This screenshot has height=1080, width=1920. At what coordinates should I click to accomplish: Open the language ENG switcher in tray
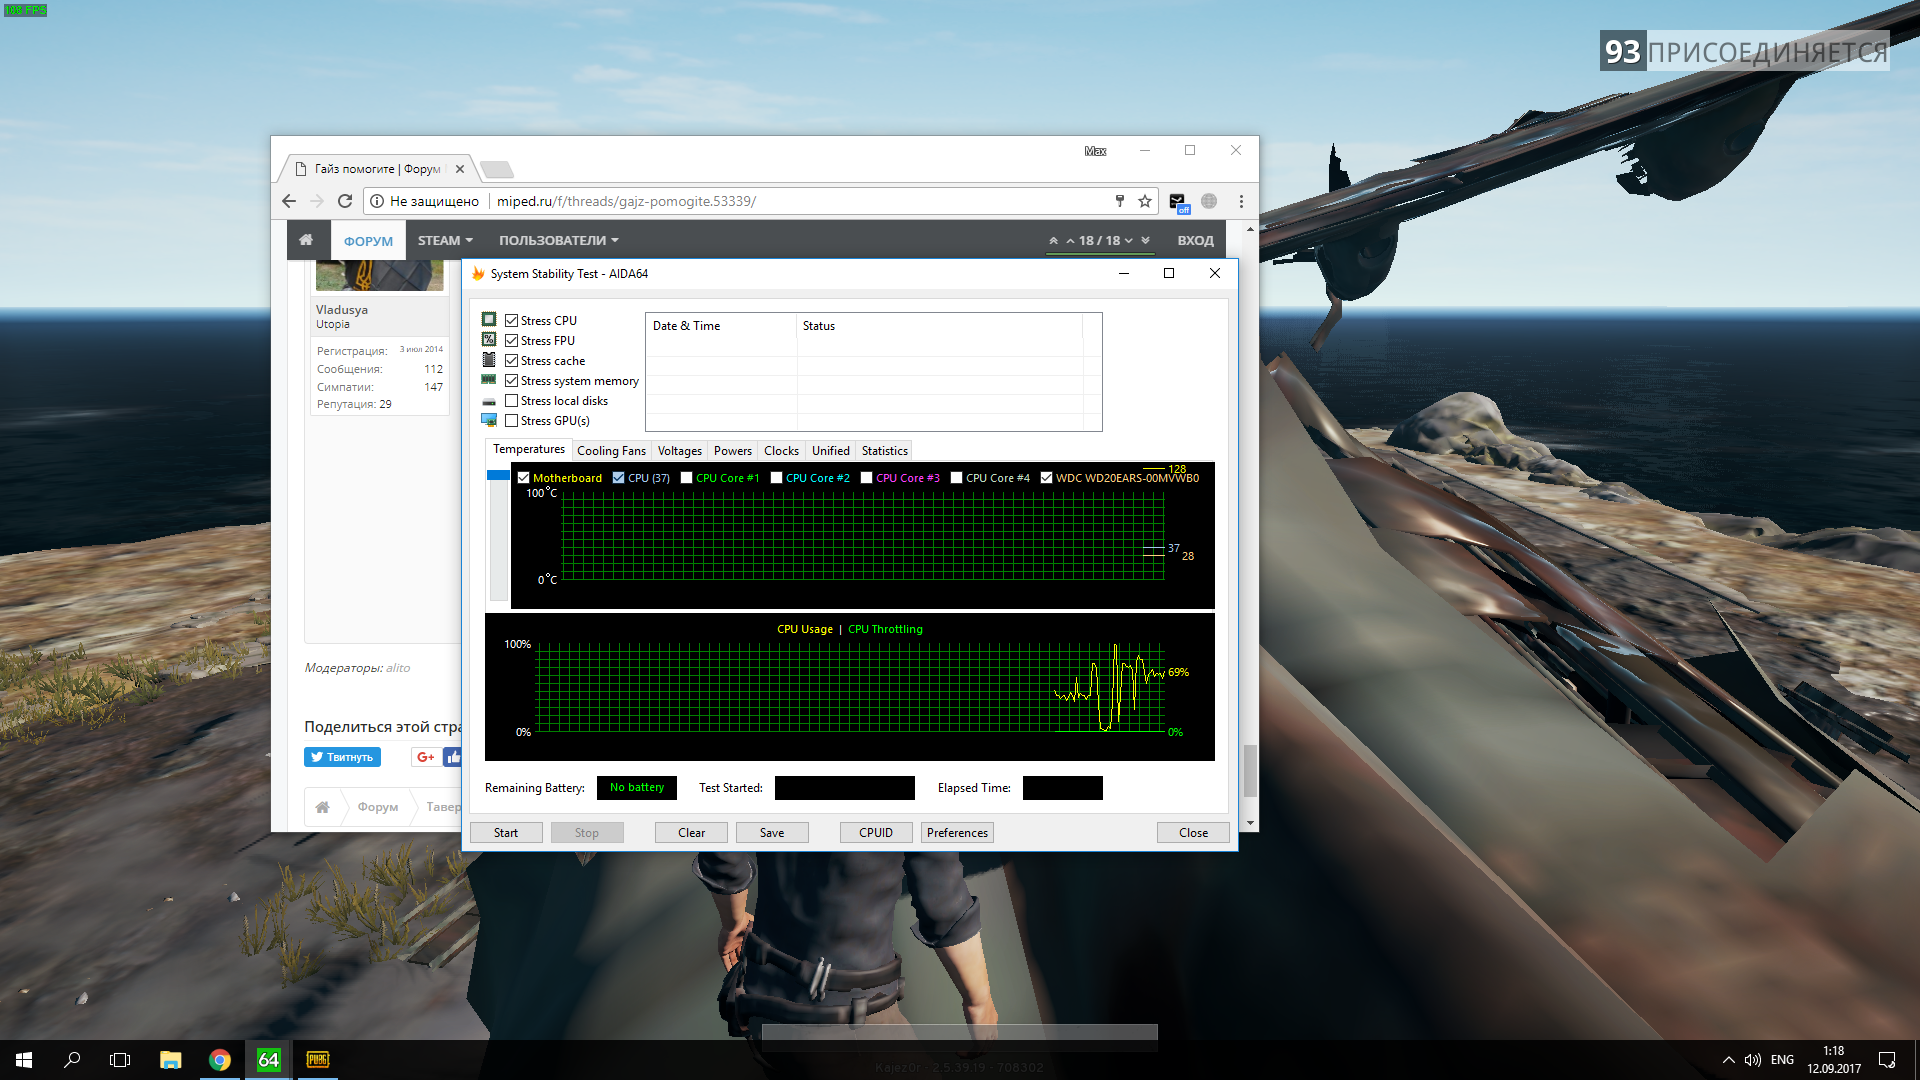(1782, 1060)
